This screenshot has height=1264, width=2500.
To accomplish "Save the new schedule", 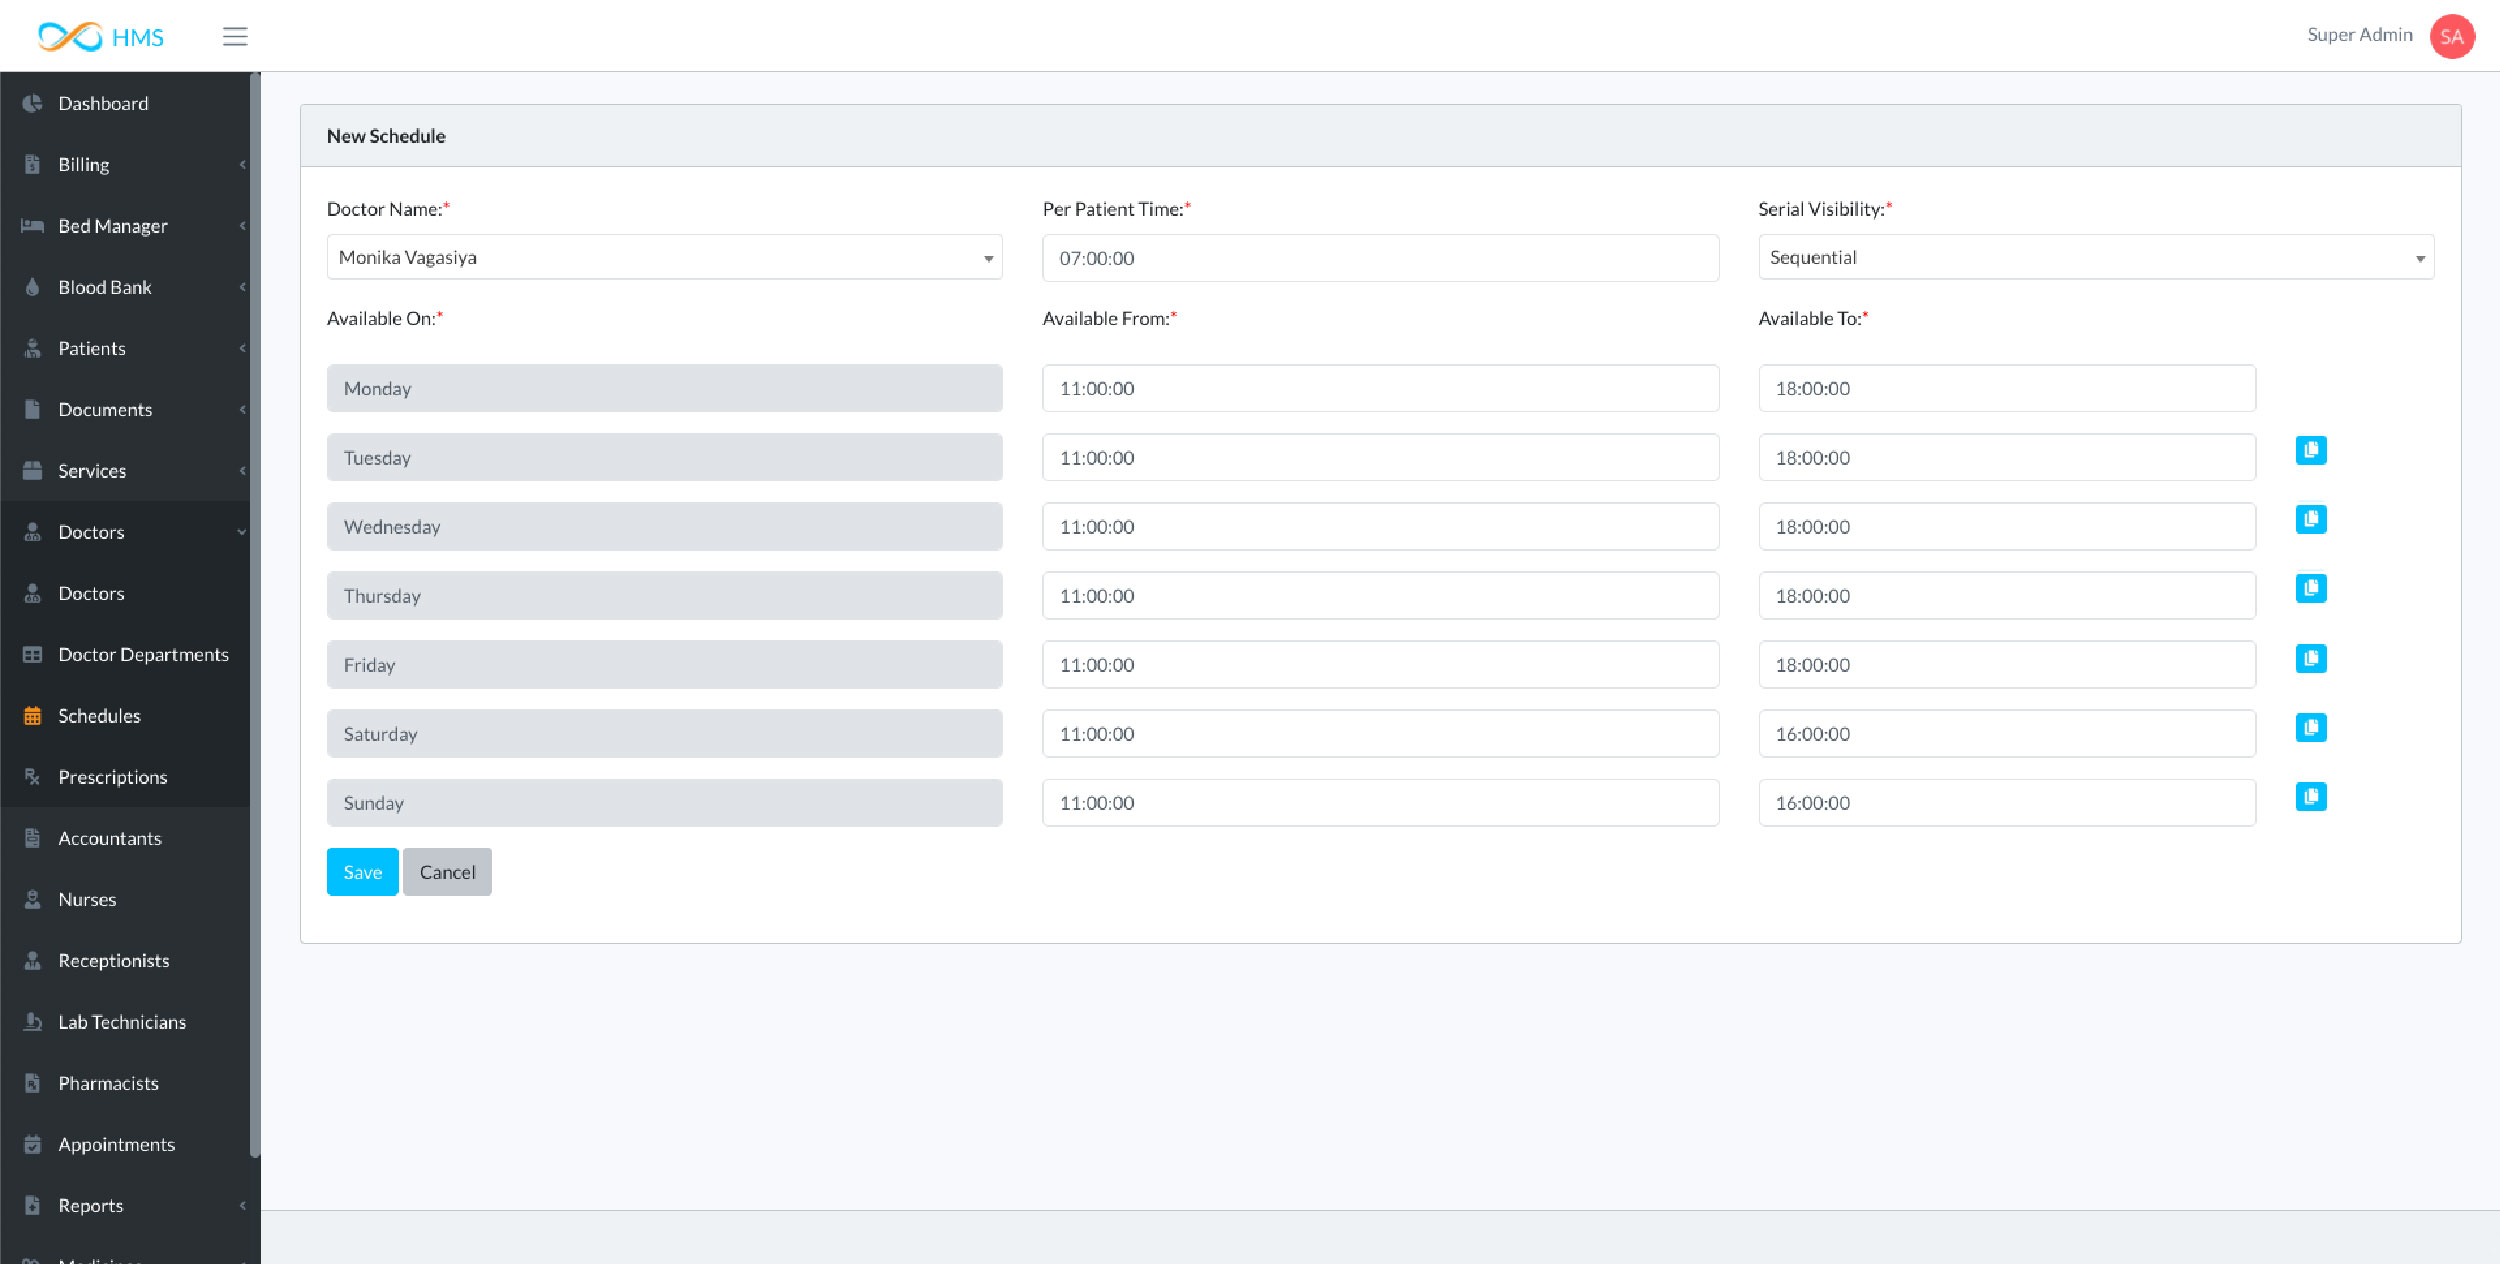I will pos(362,872).
